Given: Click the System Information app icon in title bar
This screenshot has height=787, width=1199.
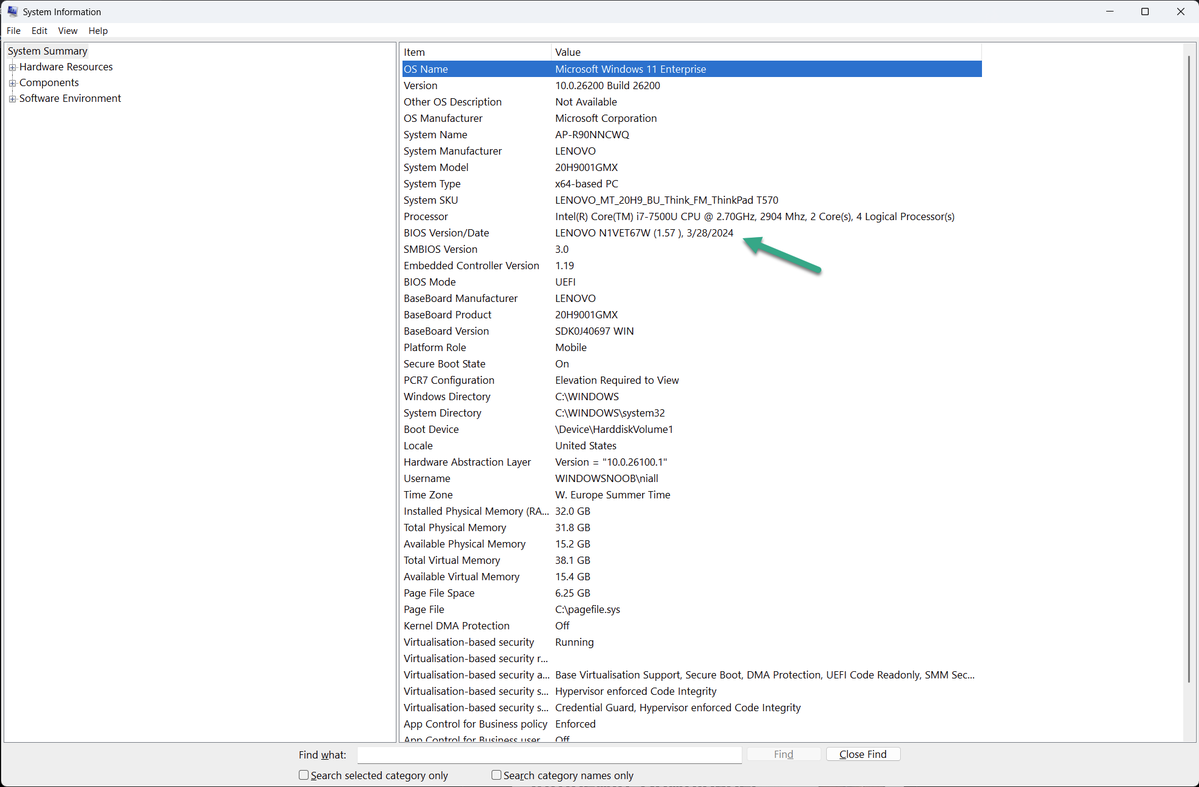Looking at the screenshot, I should (x=12, y=11).
